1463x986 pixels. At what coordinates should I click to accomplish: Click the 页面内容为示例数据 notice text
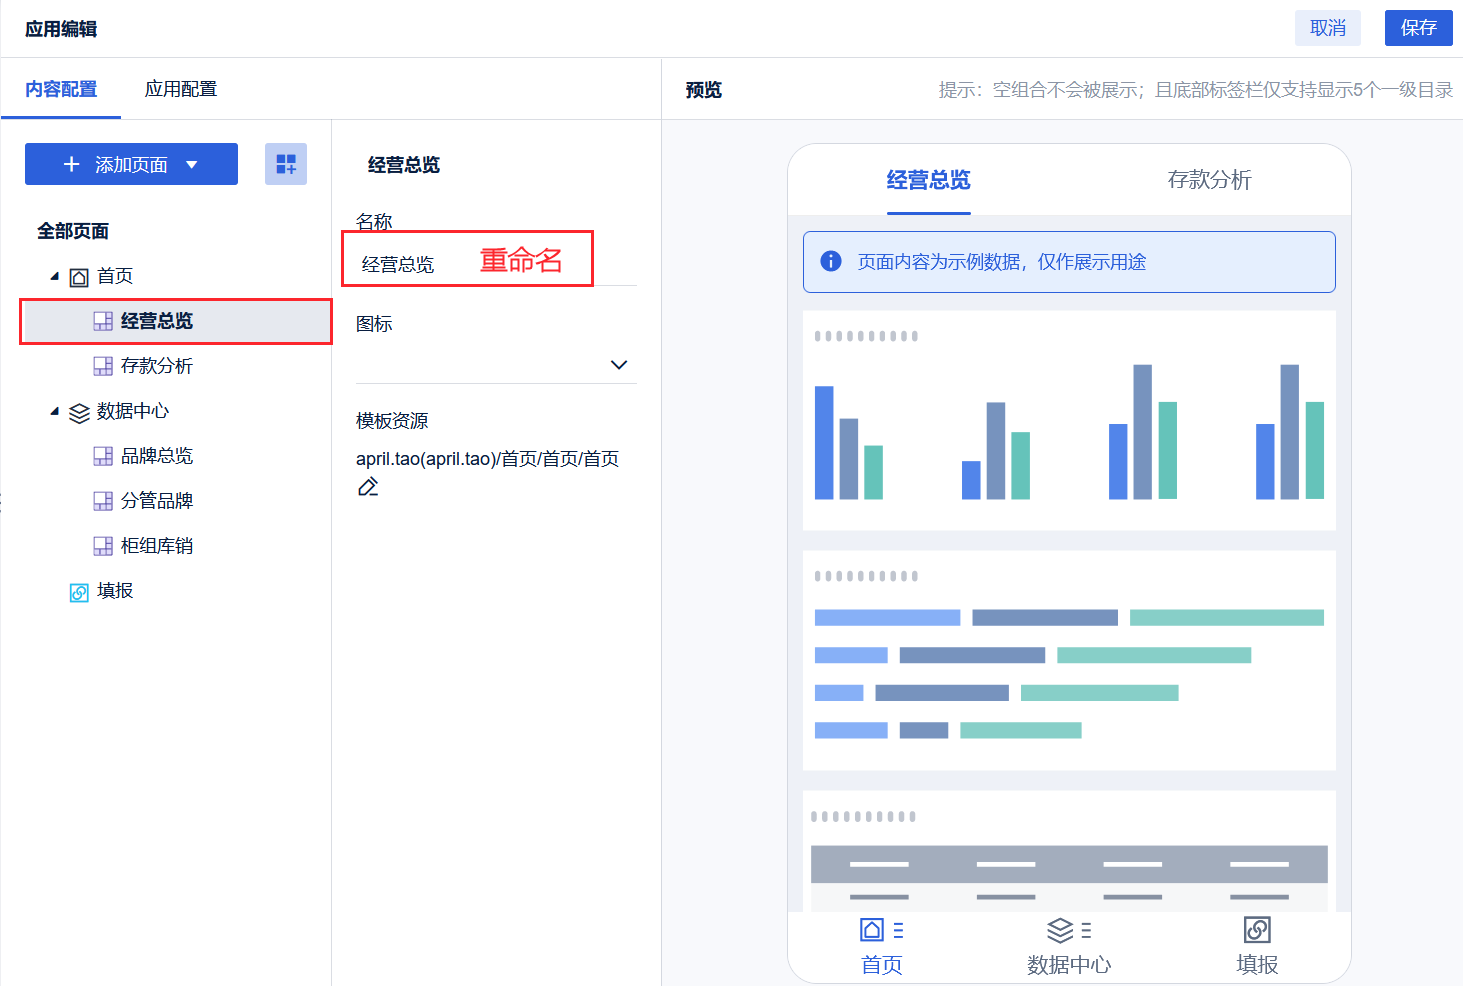[1002, 262]
